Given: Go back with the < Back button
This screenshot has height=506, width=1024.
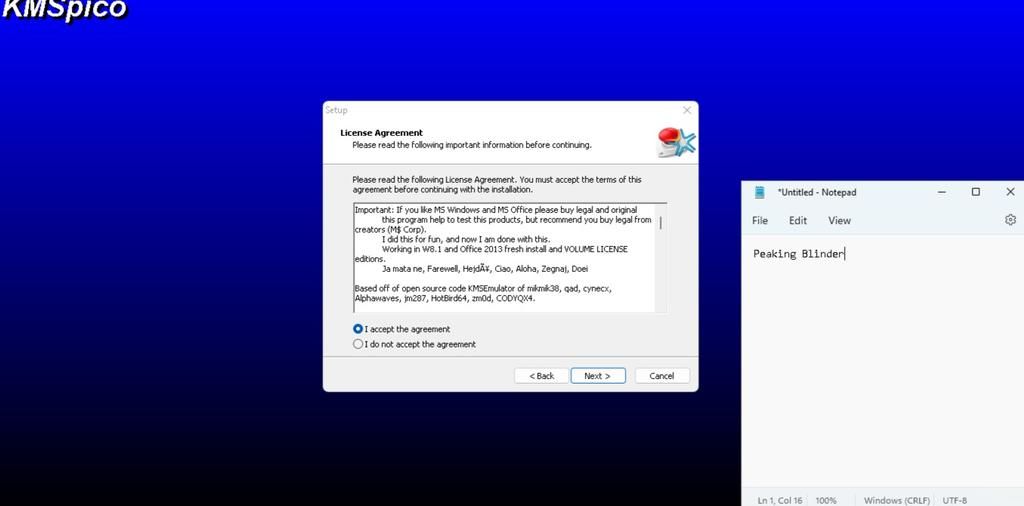Looking at the screenshot, I should click(541, 375).
